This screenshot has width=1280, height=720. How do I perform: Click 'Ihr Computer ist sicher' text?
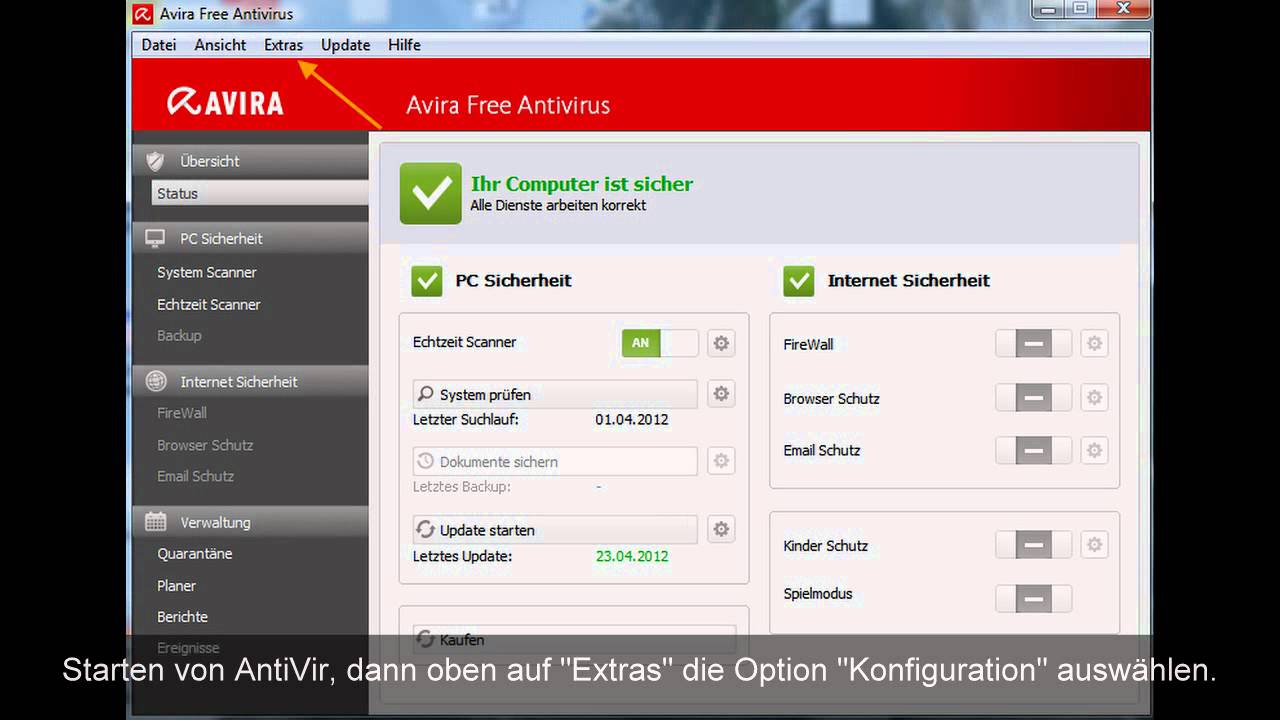pyautogui.click(x=582, y=184)
